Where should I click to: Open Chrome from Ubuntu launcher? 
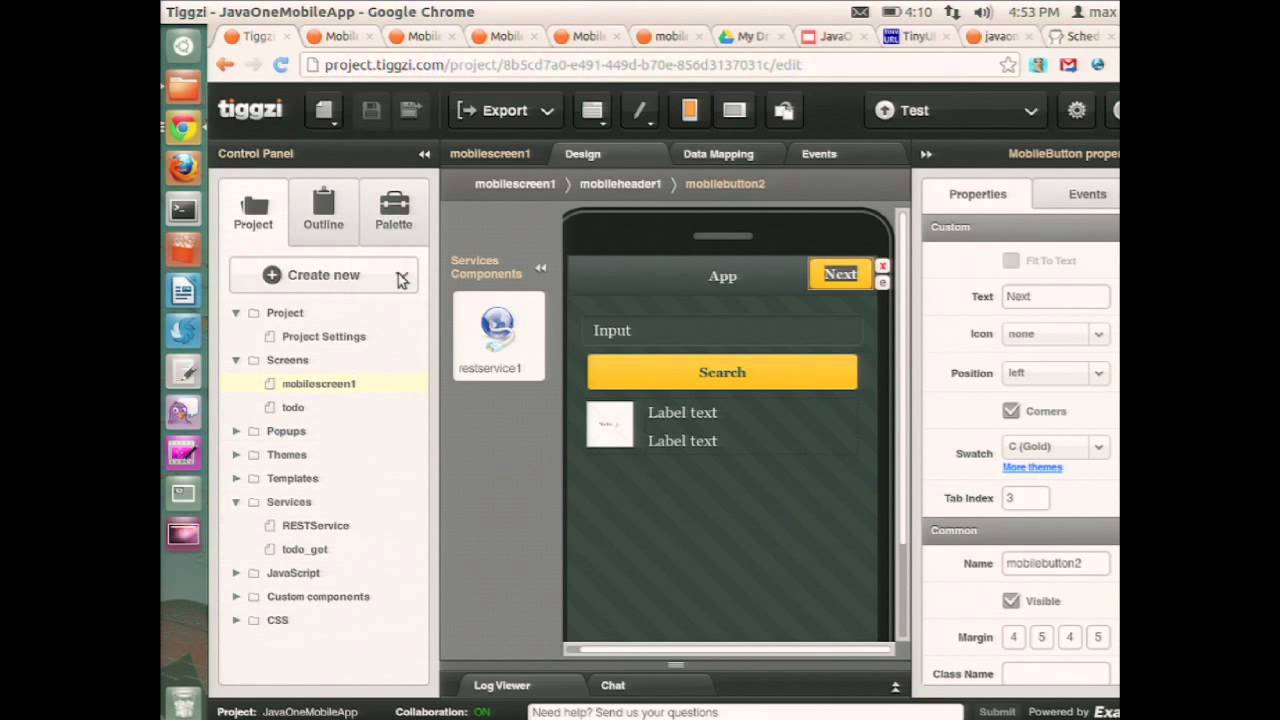coord(183,127)
